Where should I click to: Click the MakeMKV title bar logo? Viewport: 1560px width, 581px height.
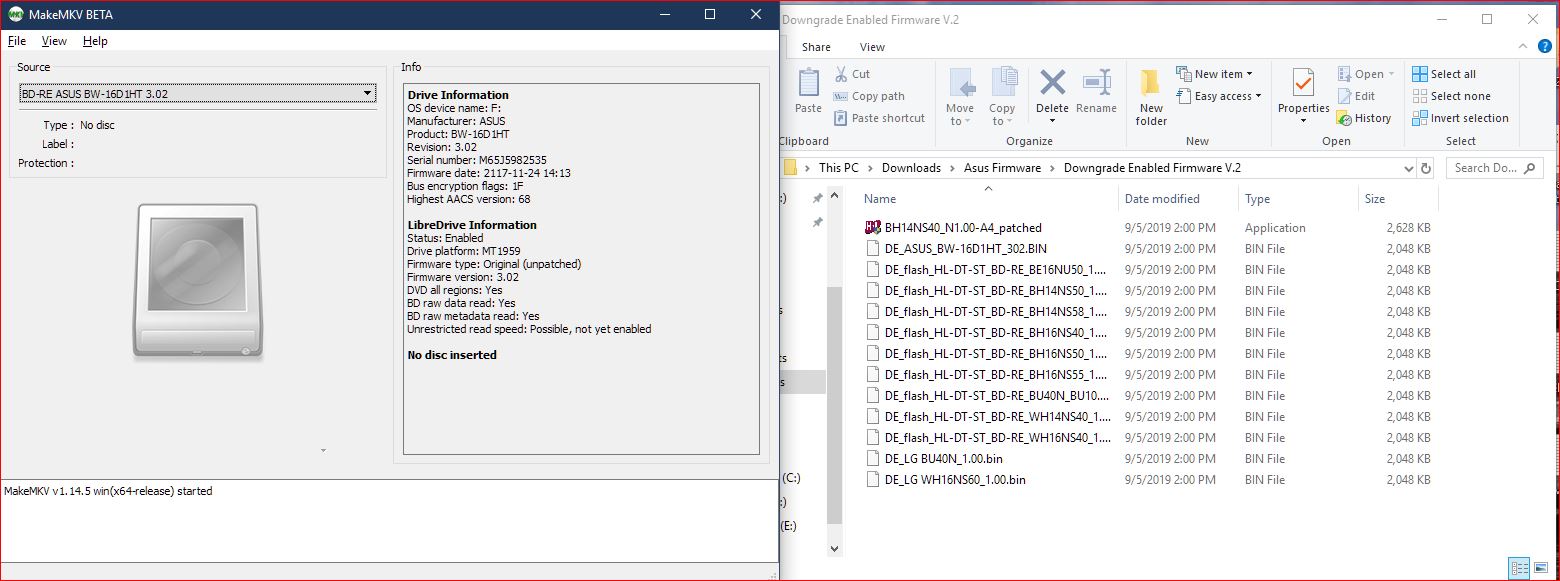pyautogui.click(x=16, y=14)
